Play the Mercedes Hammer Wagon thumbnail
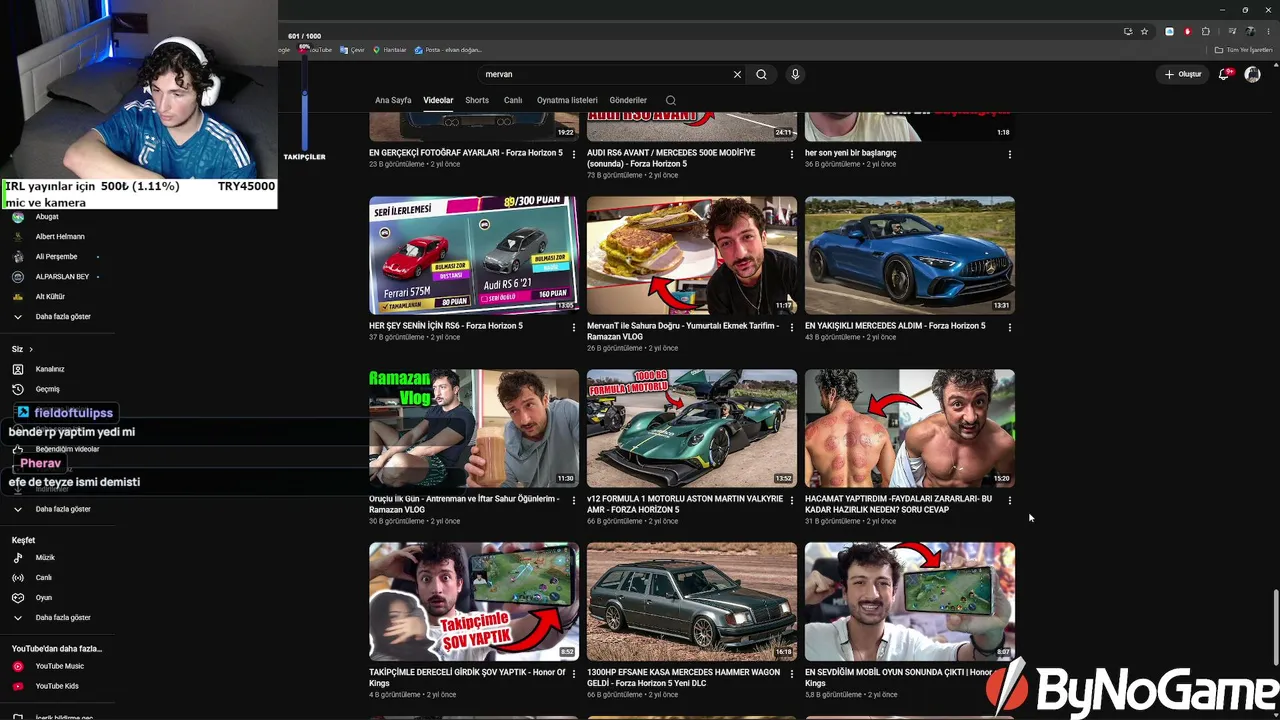The image size is (1280, 720). point(692,601)
